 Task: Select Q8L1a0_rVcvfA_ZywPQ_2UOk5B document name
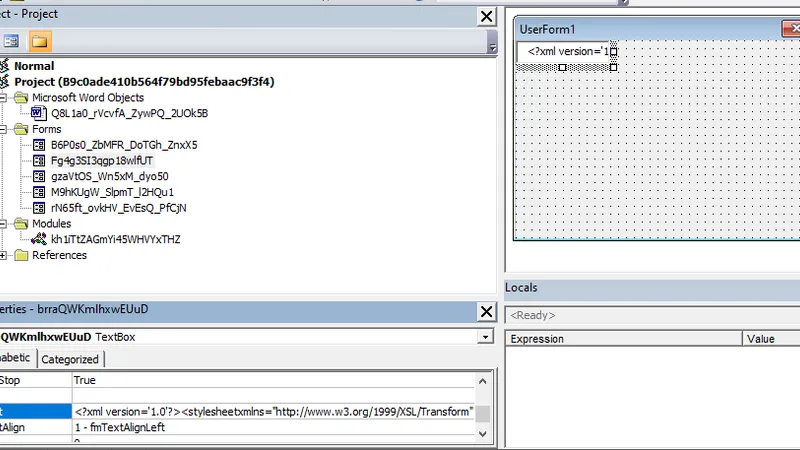click(129, 113)
